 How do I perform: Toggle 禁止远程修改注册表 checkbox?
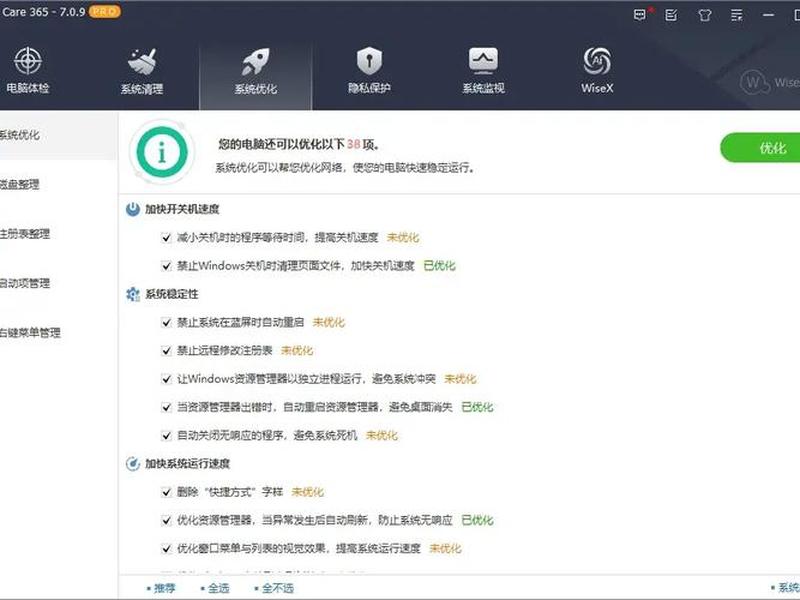coord(166,351)
